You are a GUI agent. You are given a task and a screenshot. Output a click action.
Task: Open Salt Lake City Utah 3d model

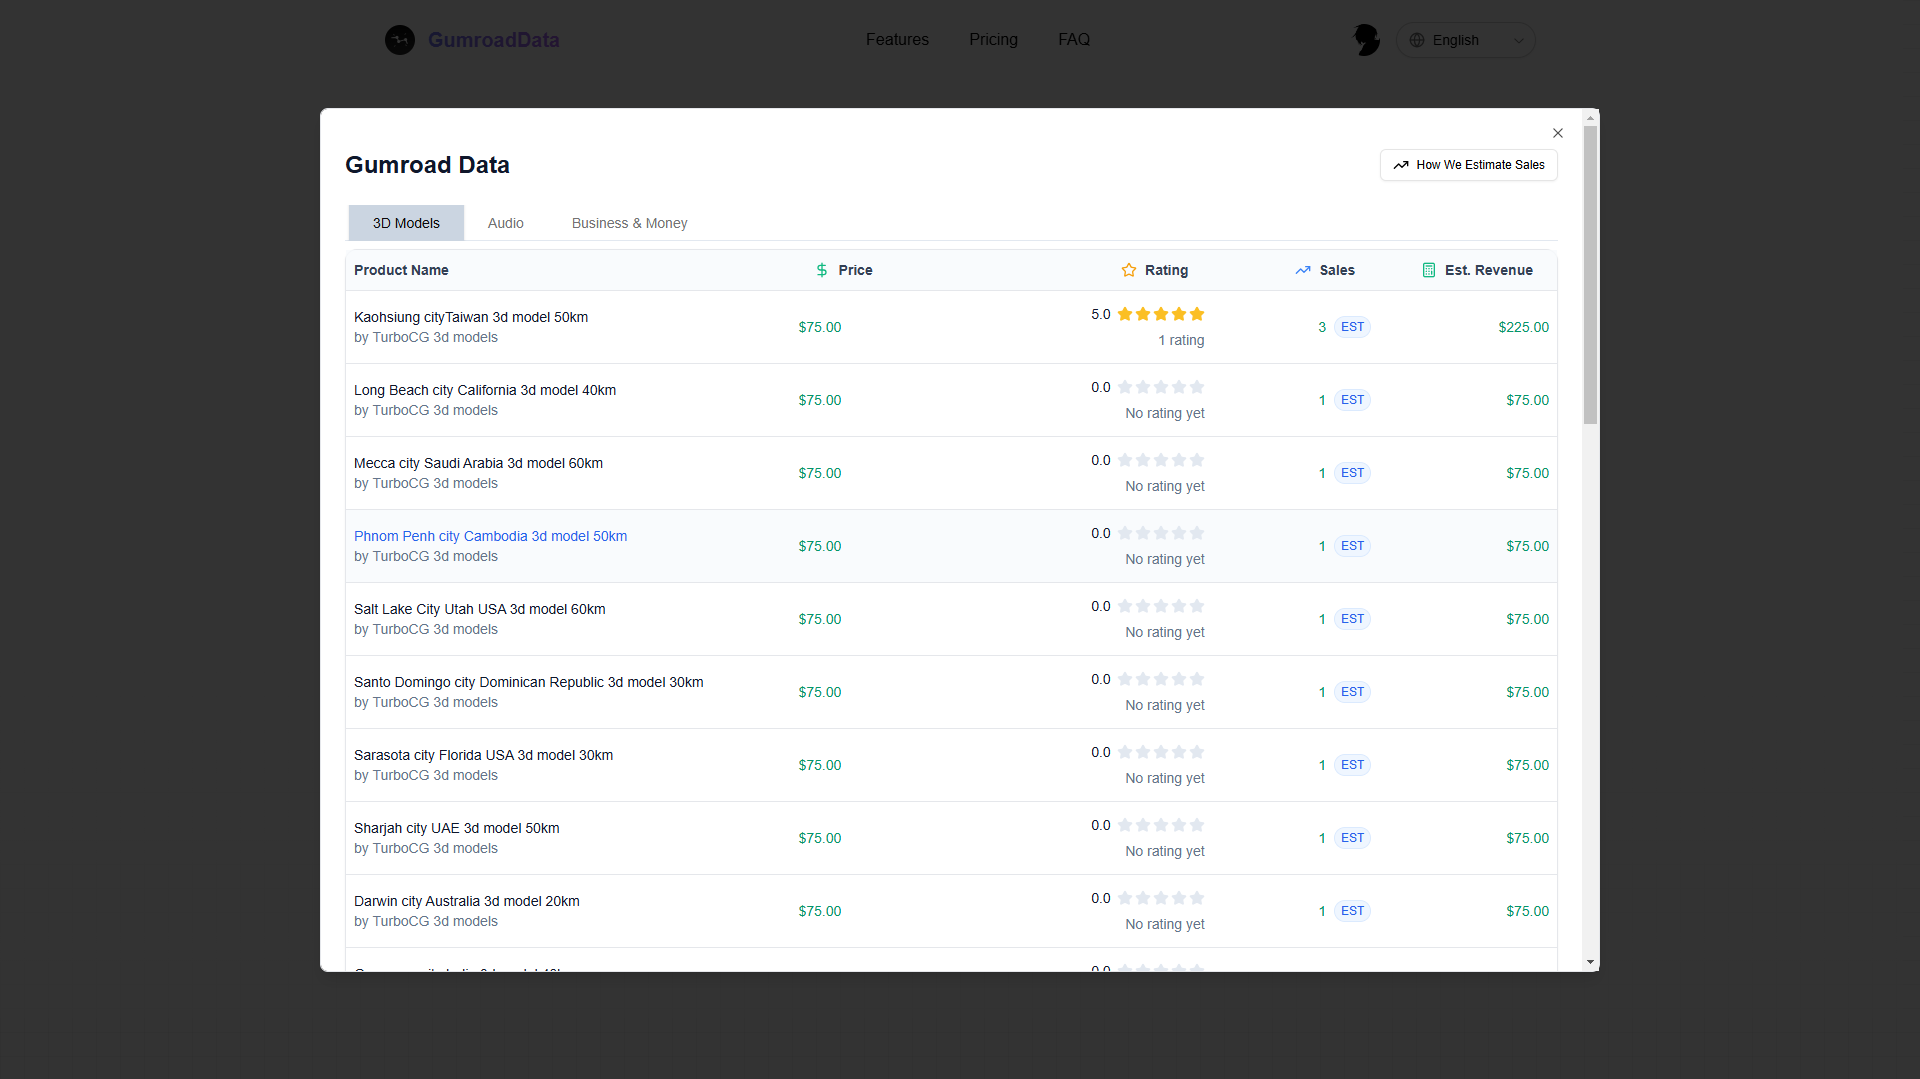[480, 609]
